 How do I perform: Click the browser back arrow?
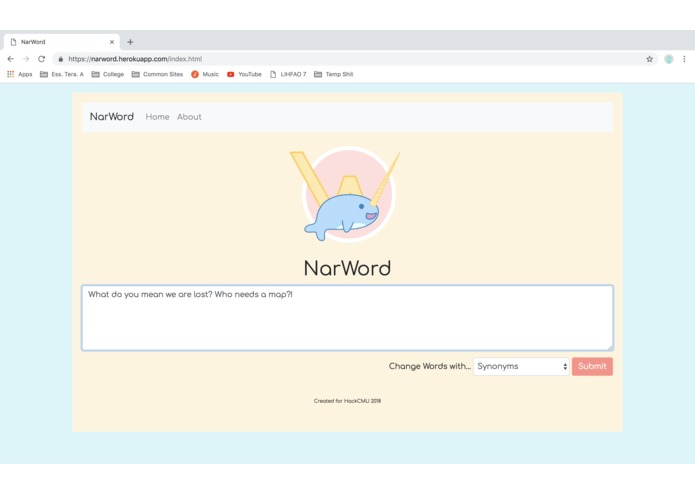(11, 59)
